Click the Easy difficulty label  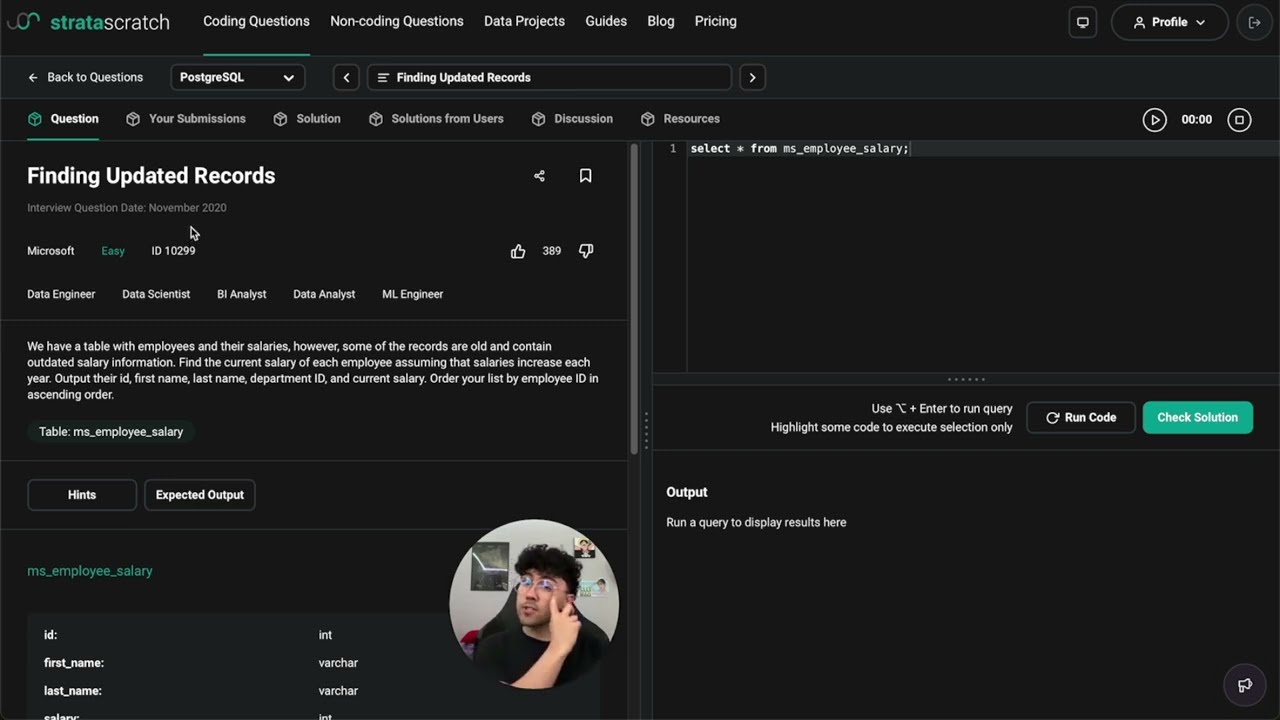(113, 251)
